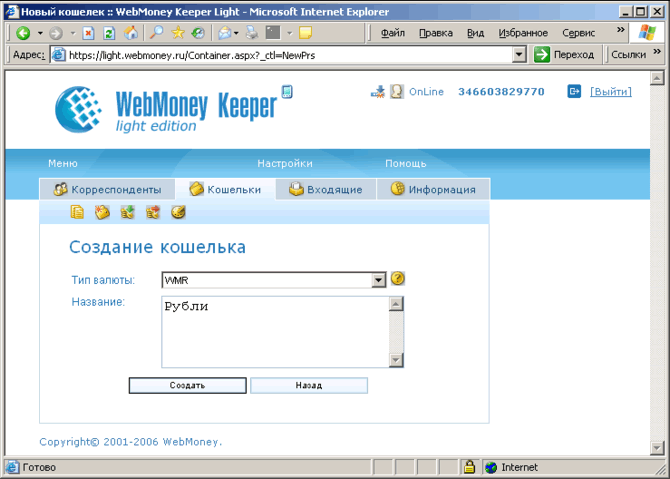Click the user avatar icon near OnLine
The image size is (670, 479).
point(397,91)
